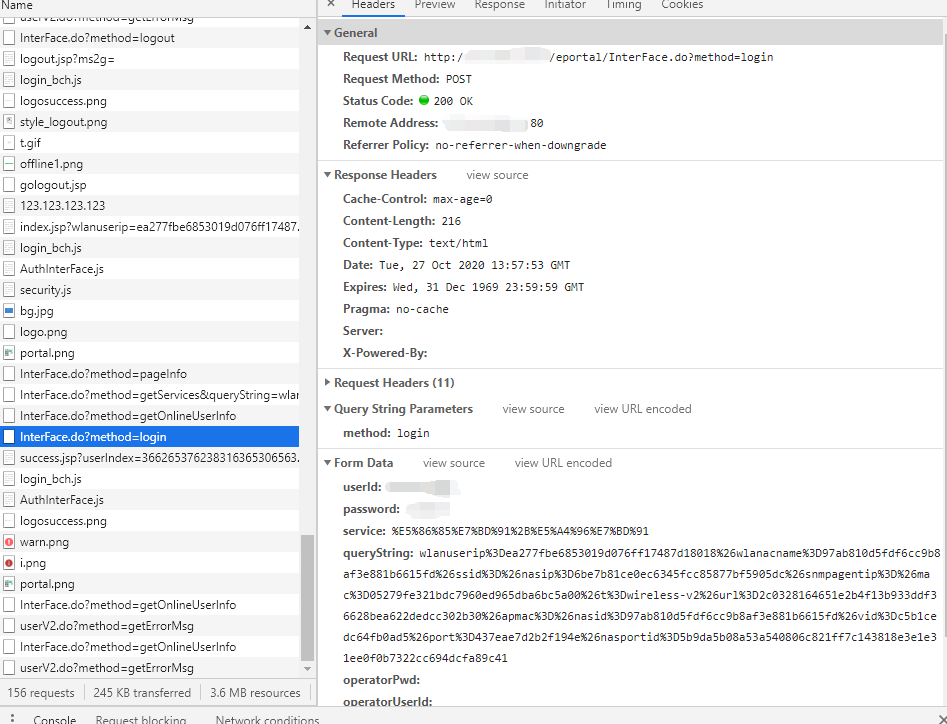Close the request details pane with X
This screenshot has width=947, height=724.
point(330,4)
